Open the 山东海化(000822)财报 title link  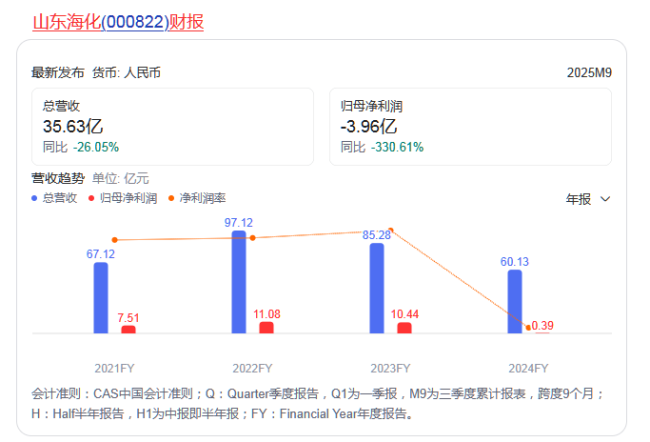(x=118, y=22)
